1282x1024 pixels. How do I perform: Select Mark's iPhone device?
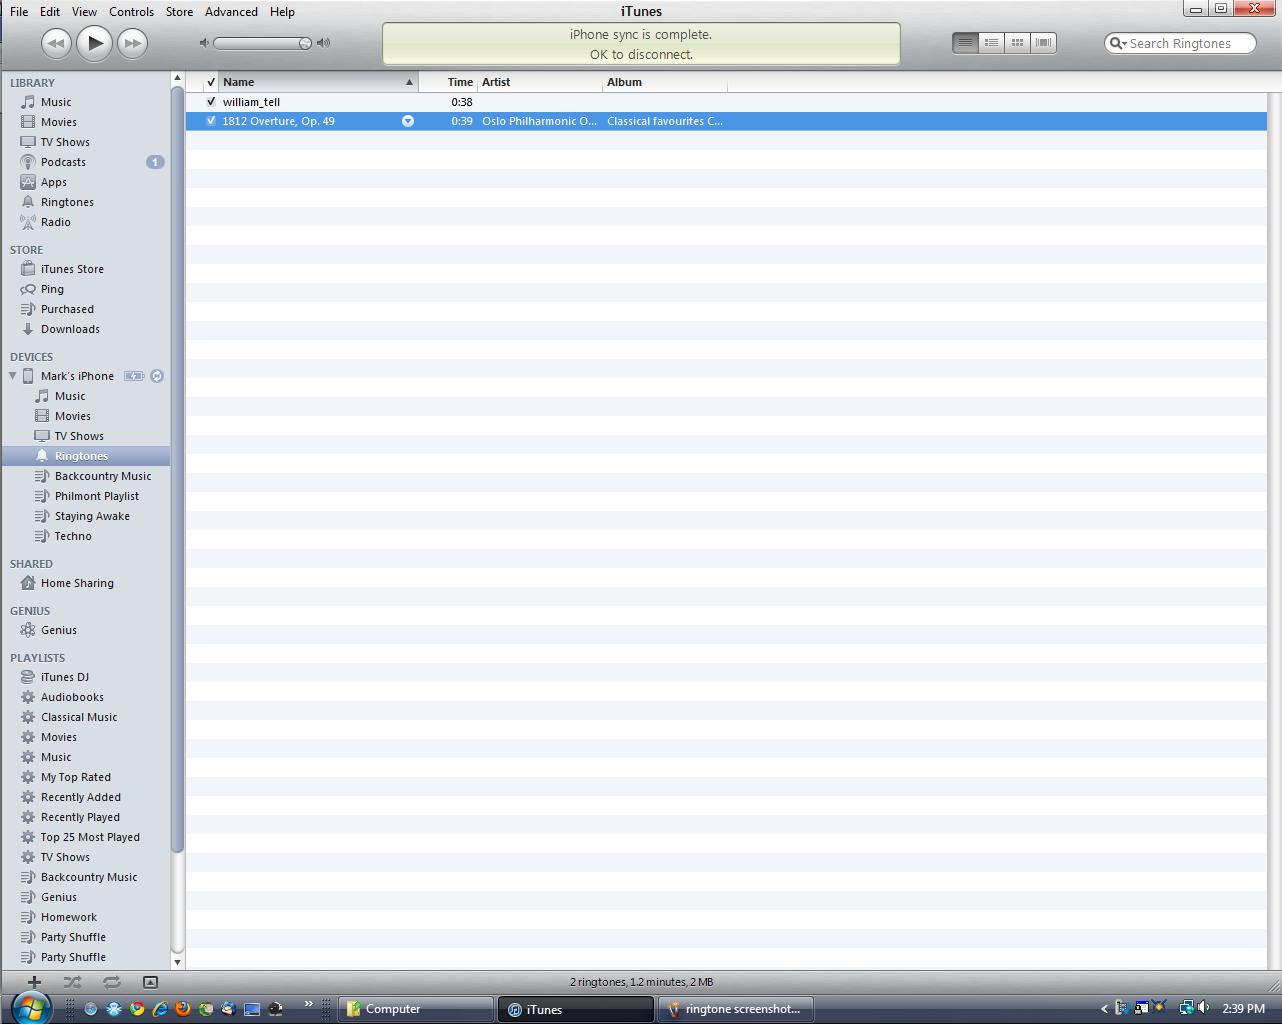coord(77,376)
